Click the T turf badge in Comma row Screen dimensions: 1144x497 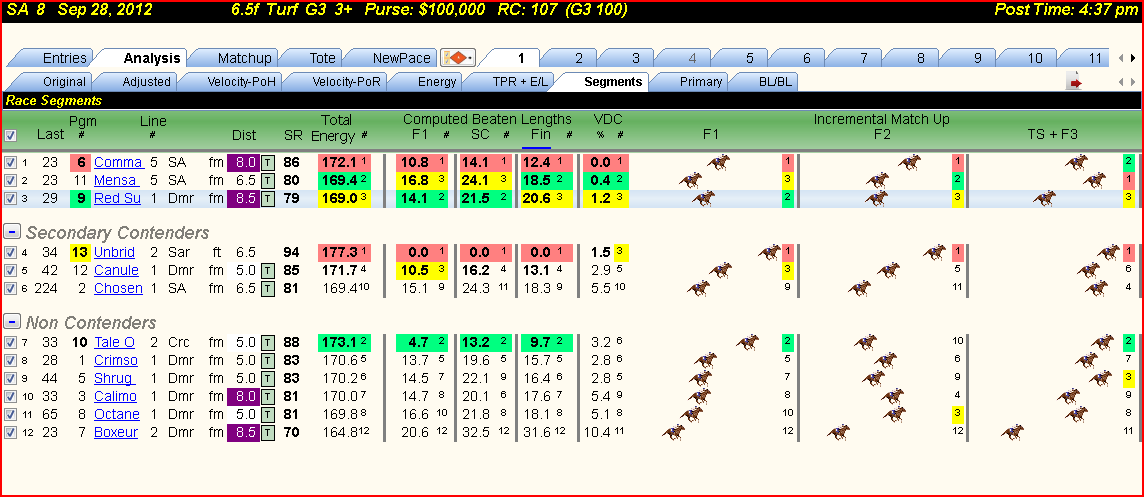[268, 162]
